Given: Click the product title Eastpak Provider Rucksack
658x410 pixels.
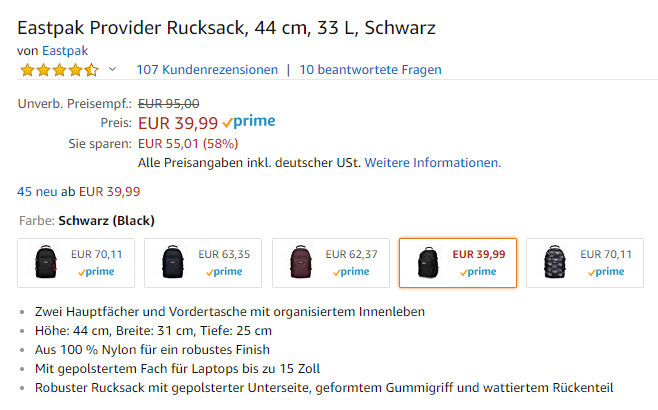Looking at the screenshot, I should coord(226,27).
